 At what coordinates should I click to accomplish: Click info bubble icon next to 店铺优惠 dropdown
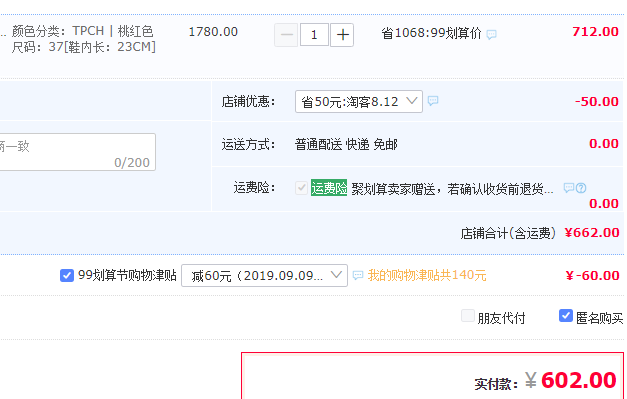click(433, 100)
